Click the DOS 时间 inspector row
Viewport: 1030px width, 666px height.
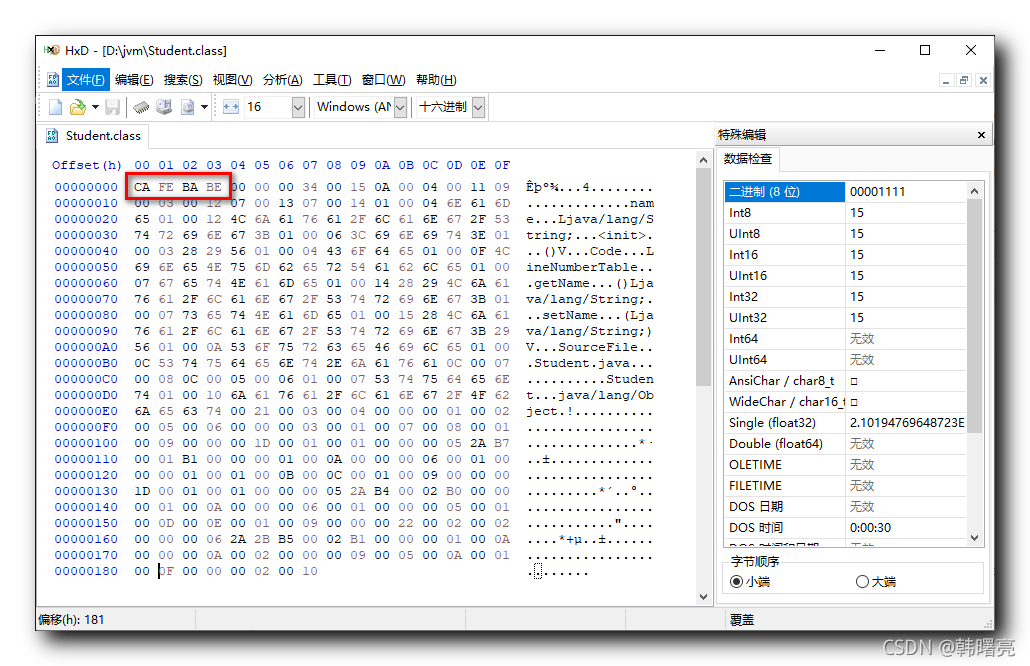pos(845,528)
